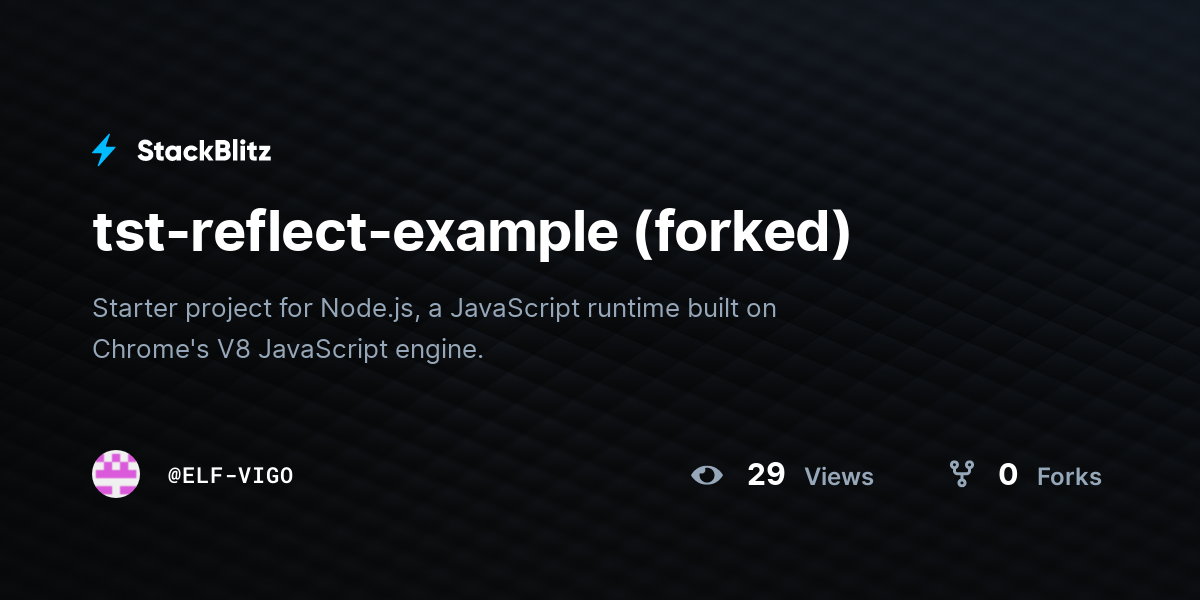Click the Forks label

click(1069, 477)
